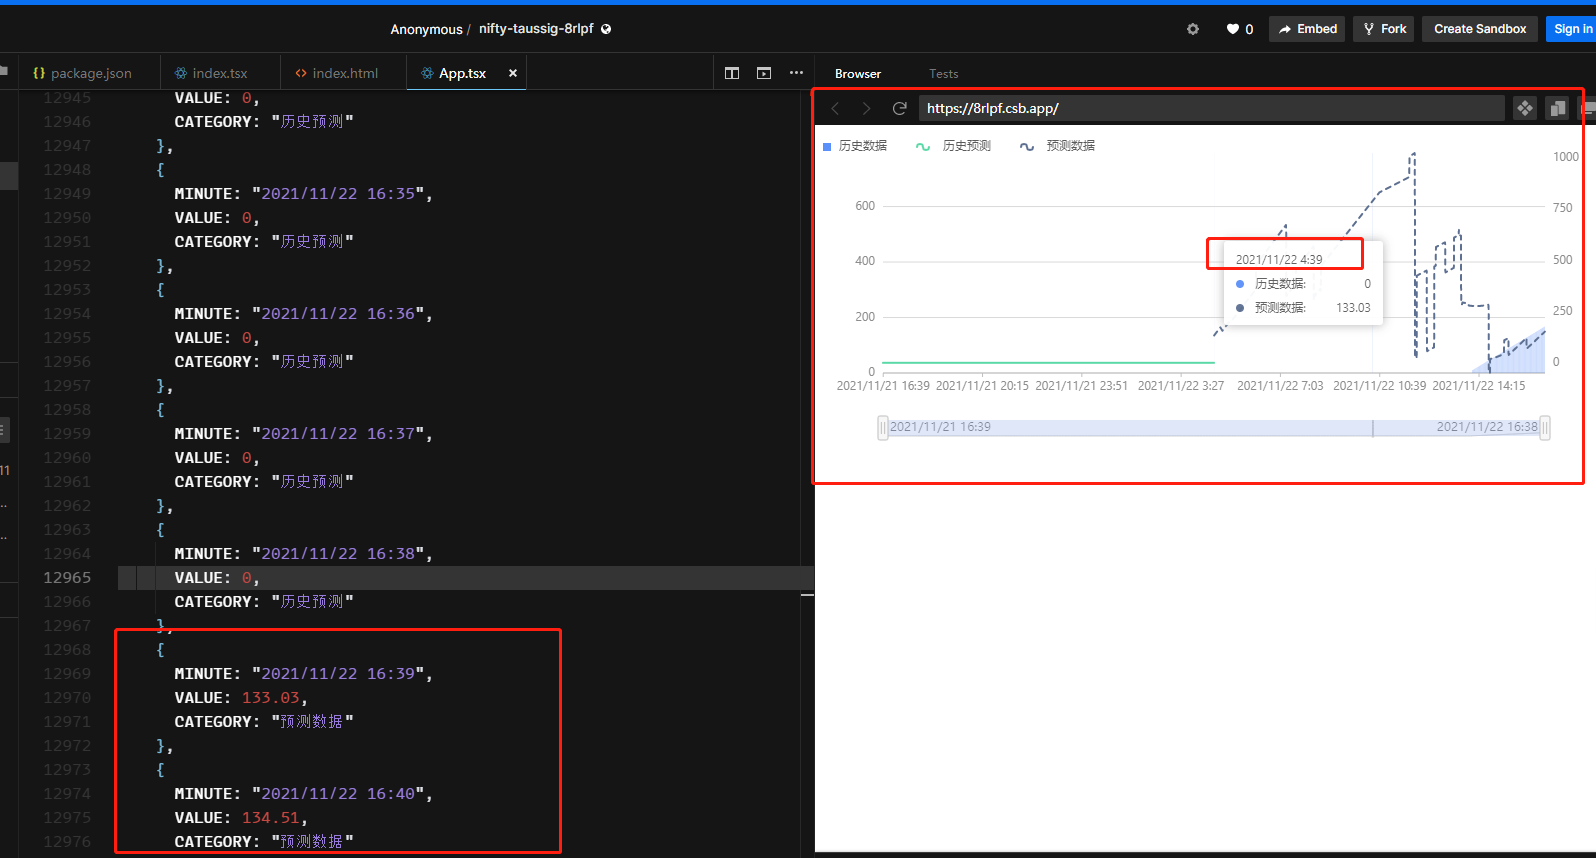Click the package.json file icon
The image size is (1596, 858).
pos(39,73)
